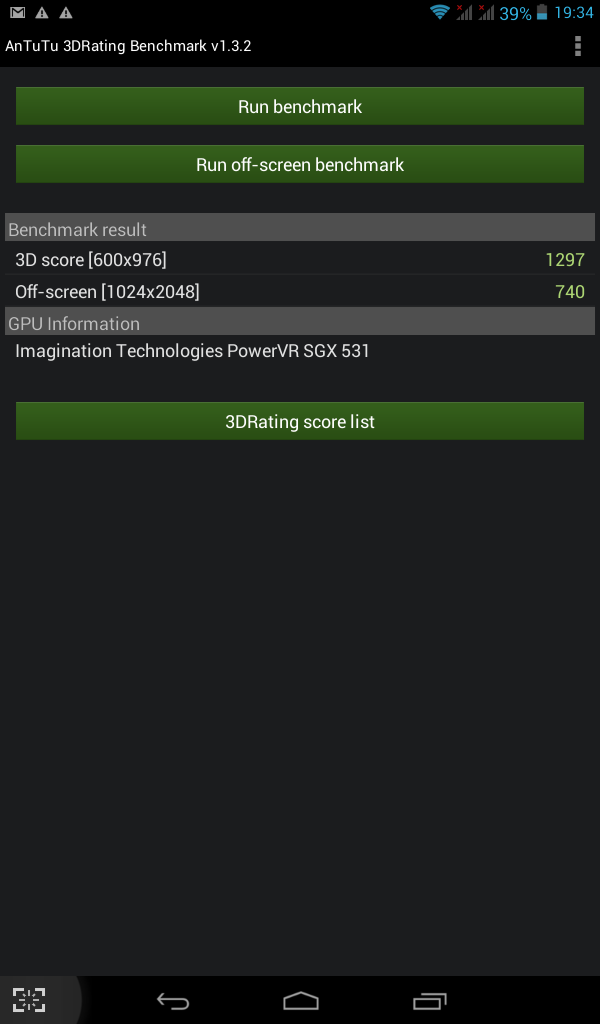Click Run off-screen benchmark button
Screen dimensions: 600x1024
pyautogui.click(x=300, y=164)
